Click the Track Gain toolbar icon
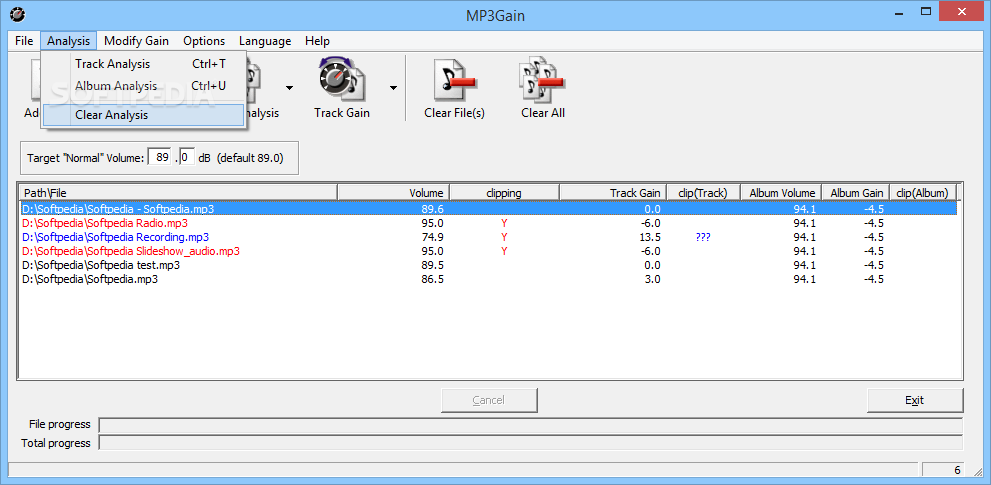The image size is (991, 485). [x=341, y=80]
